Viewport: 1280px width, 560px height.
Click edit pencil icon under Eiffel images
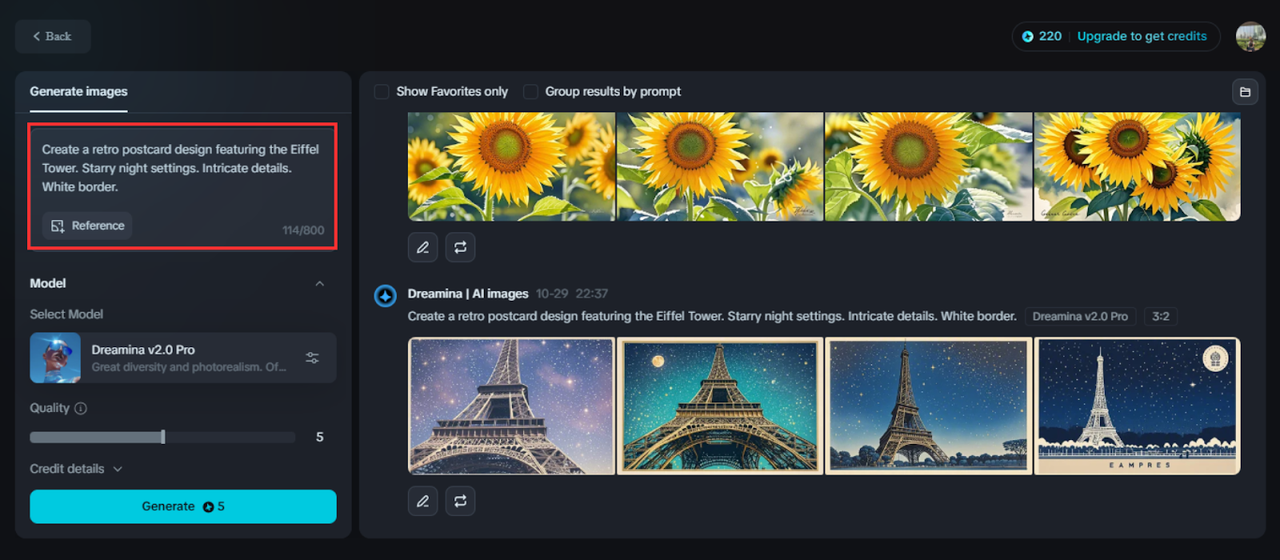423,500
